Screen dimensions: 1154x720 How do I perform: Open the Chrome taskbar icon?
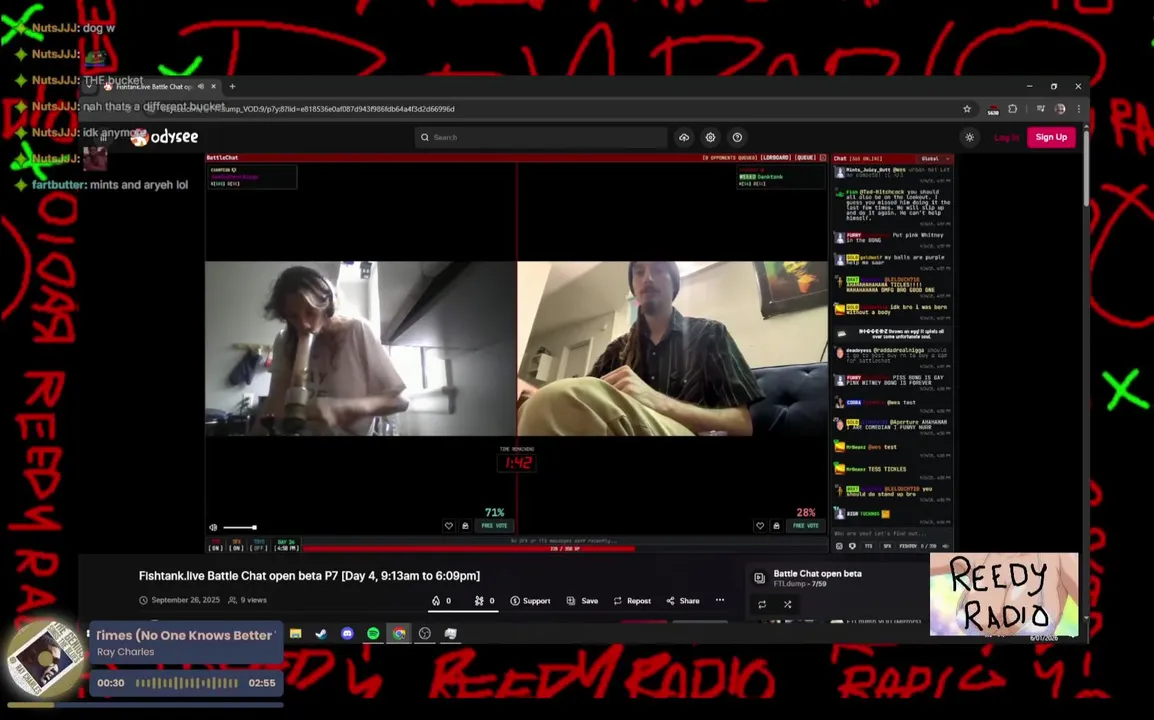[x=399, y=633]
